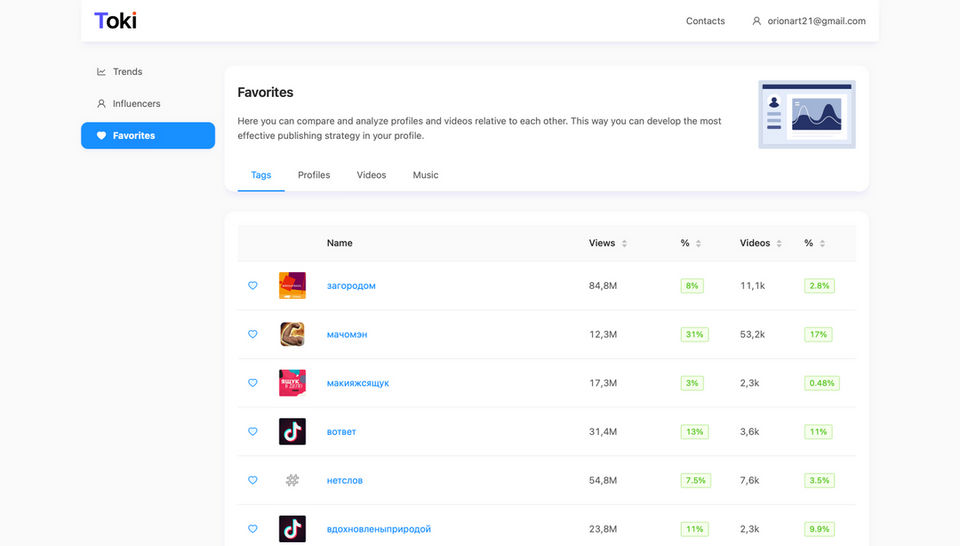Click the hashtag icon for нетслов
This screenshot has width=960, height=546.
pos(292,480)
